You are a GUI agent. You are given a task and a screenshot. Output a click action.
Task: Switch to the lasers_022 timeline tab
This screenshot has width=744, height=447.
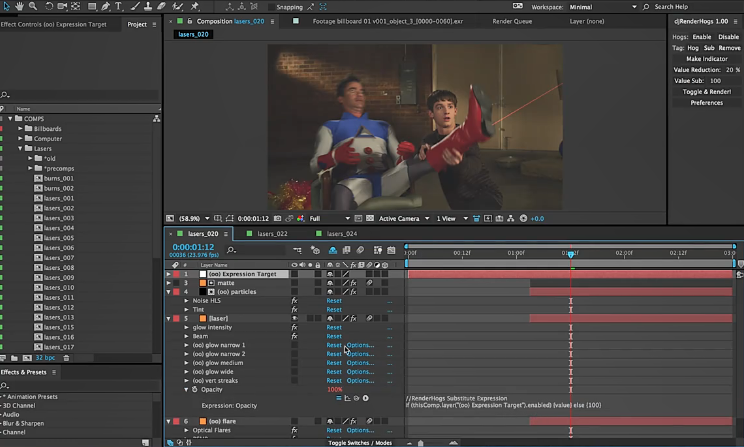[x=272, y=233]
